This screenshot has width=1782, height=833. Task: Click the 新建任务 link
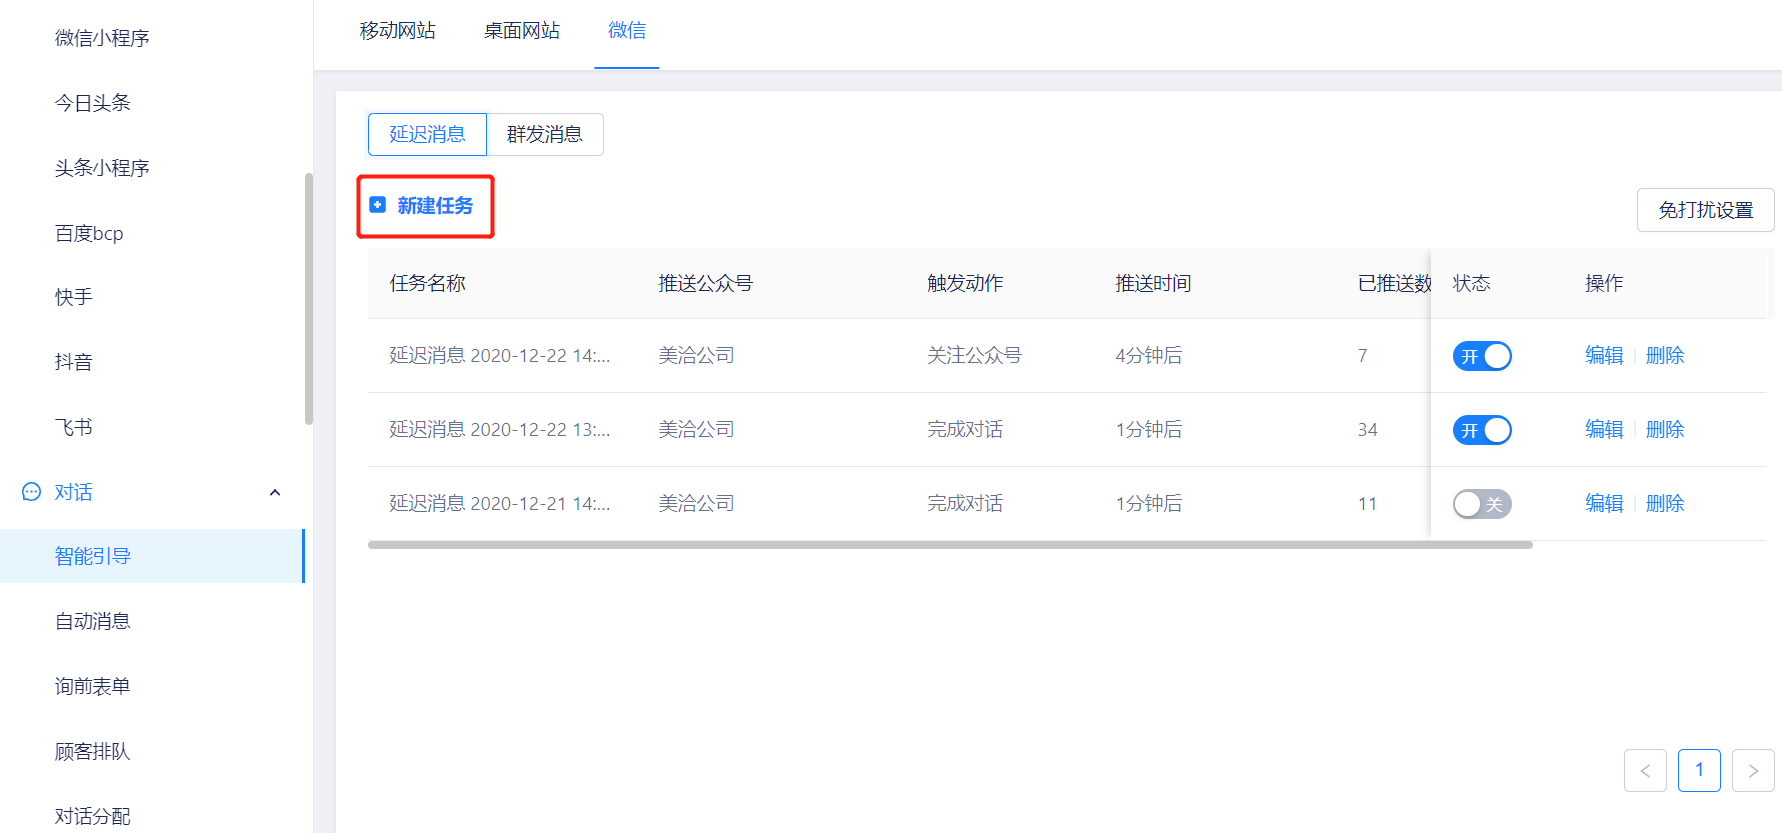pyautogui.click(x=435, y=205)
